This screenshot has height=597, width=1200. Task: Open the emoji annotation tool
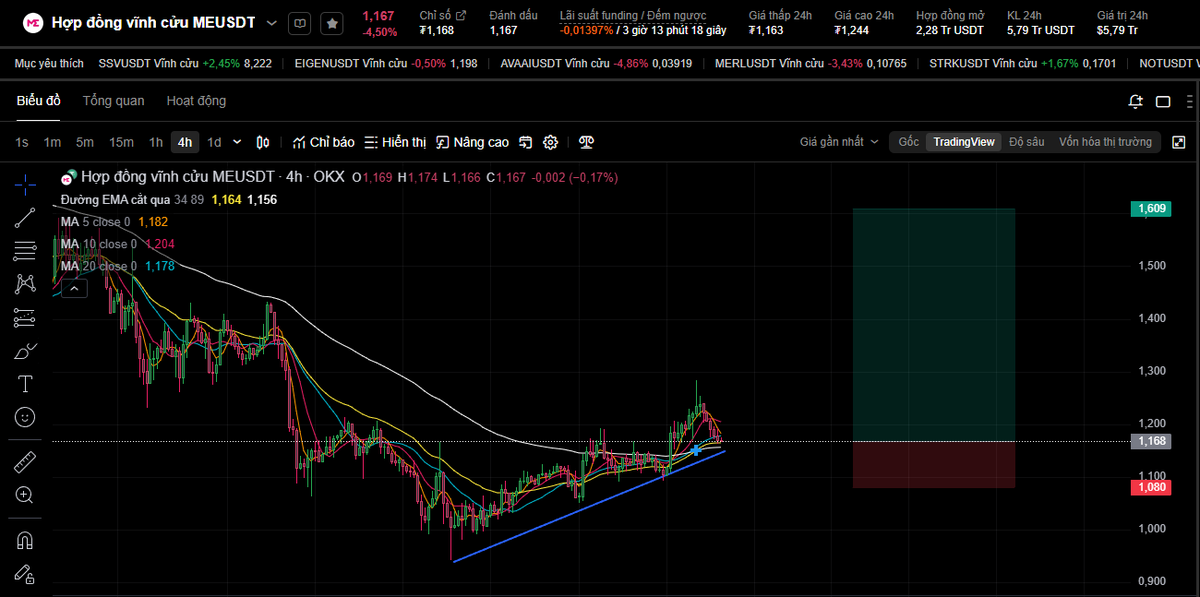(x=24, y=417)
